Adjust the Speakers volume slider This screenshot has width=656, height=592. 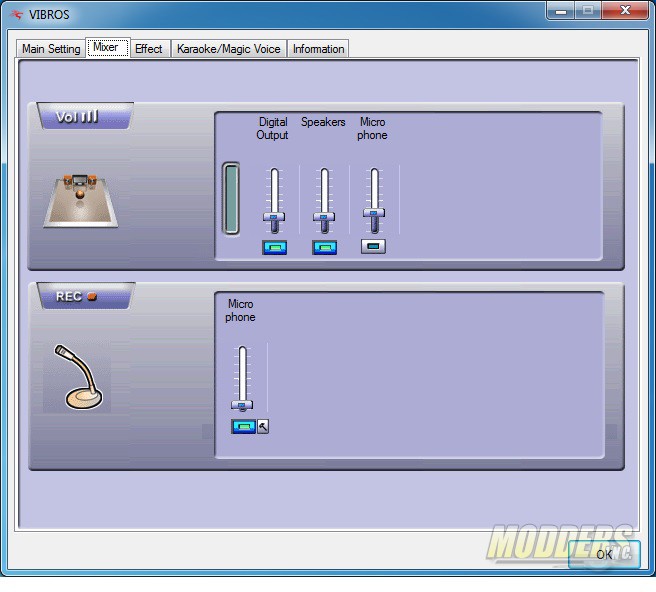(x=324, y=217)
